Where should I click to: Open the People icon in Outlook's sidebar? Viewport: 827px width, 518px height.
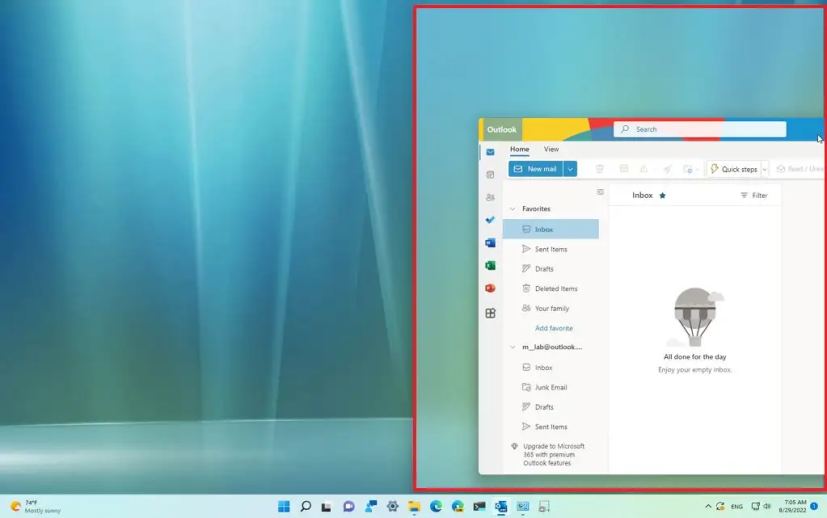[490, 197]
